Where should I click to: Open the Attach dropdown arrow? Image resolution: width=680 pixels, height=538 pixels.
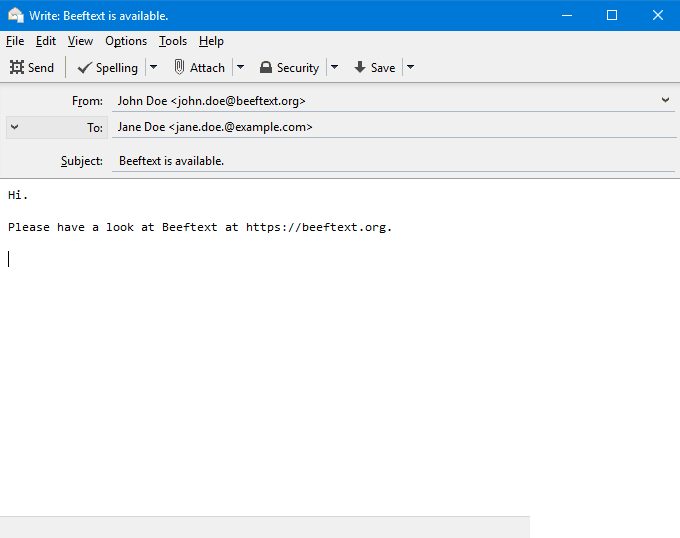pos(241,67)
